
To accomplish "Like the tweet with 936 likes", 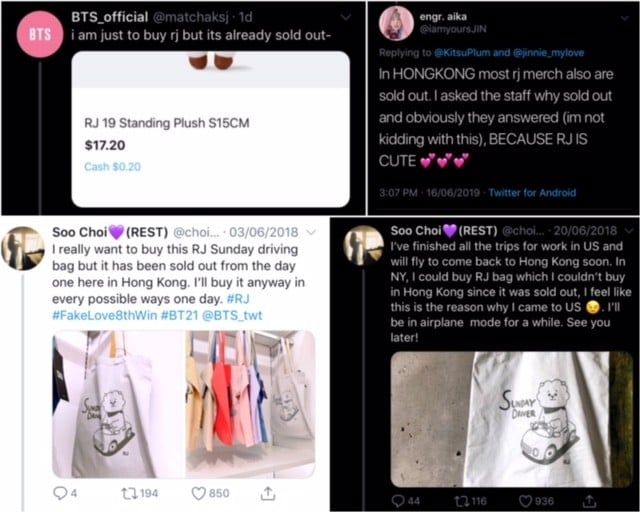I will click(x=525, y=501).
